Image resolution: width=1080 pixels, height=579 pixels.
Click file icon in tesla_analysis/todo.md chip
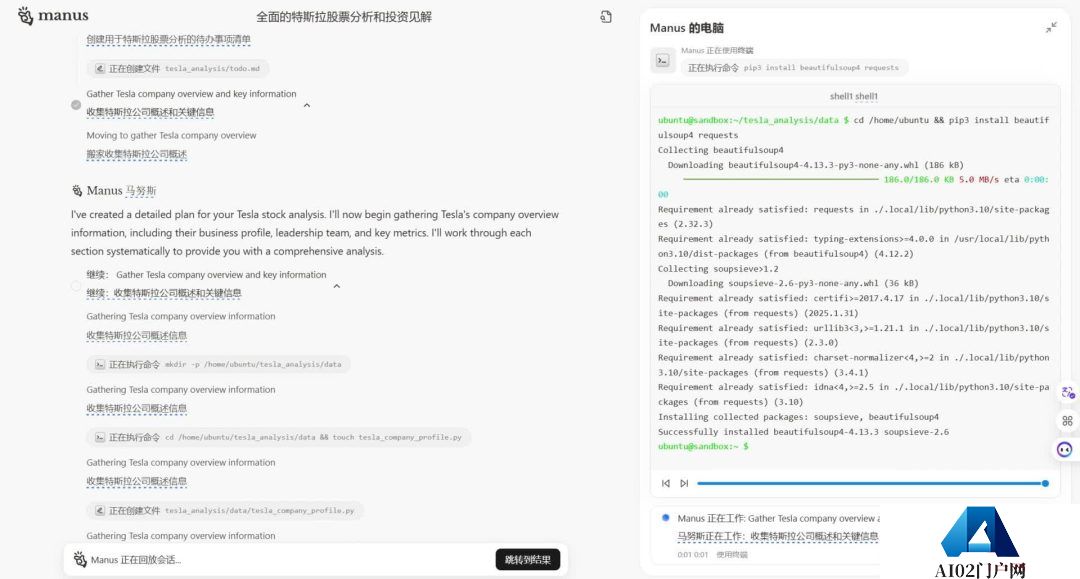[x=100, y=69]
